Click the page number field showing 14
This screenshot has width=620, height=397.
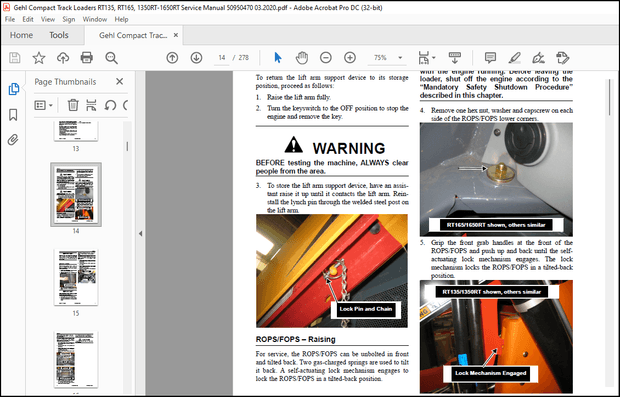tap(221, 58)
